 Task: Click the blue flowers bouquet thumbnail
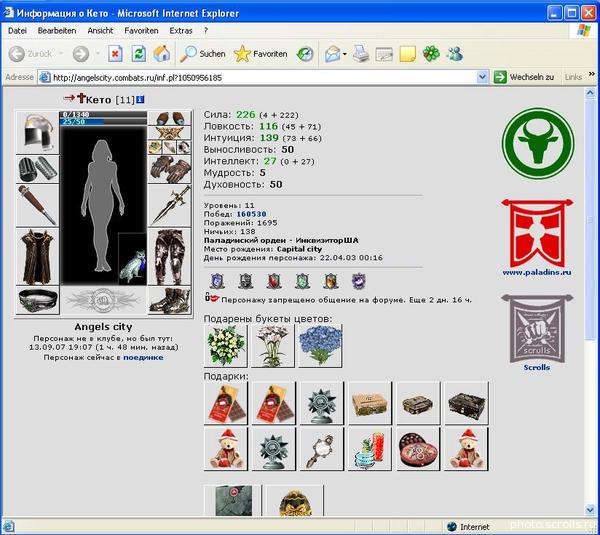[320, 346]
